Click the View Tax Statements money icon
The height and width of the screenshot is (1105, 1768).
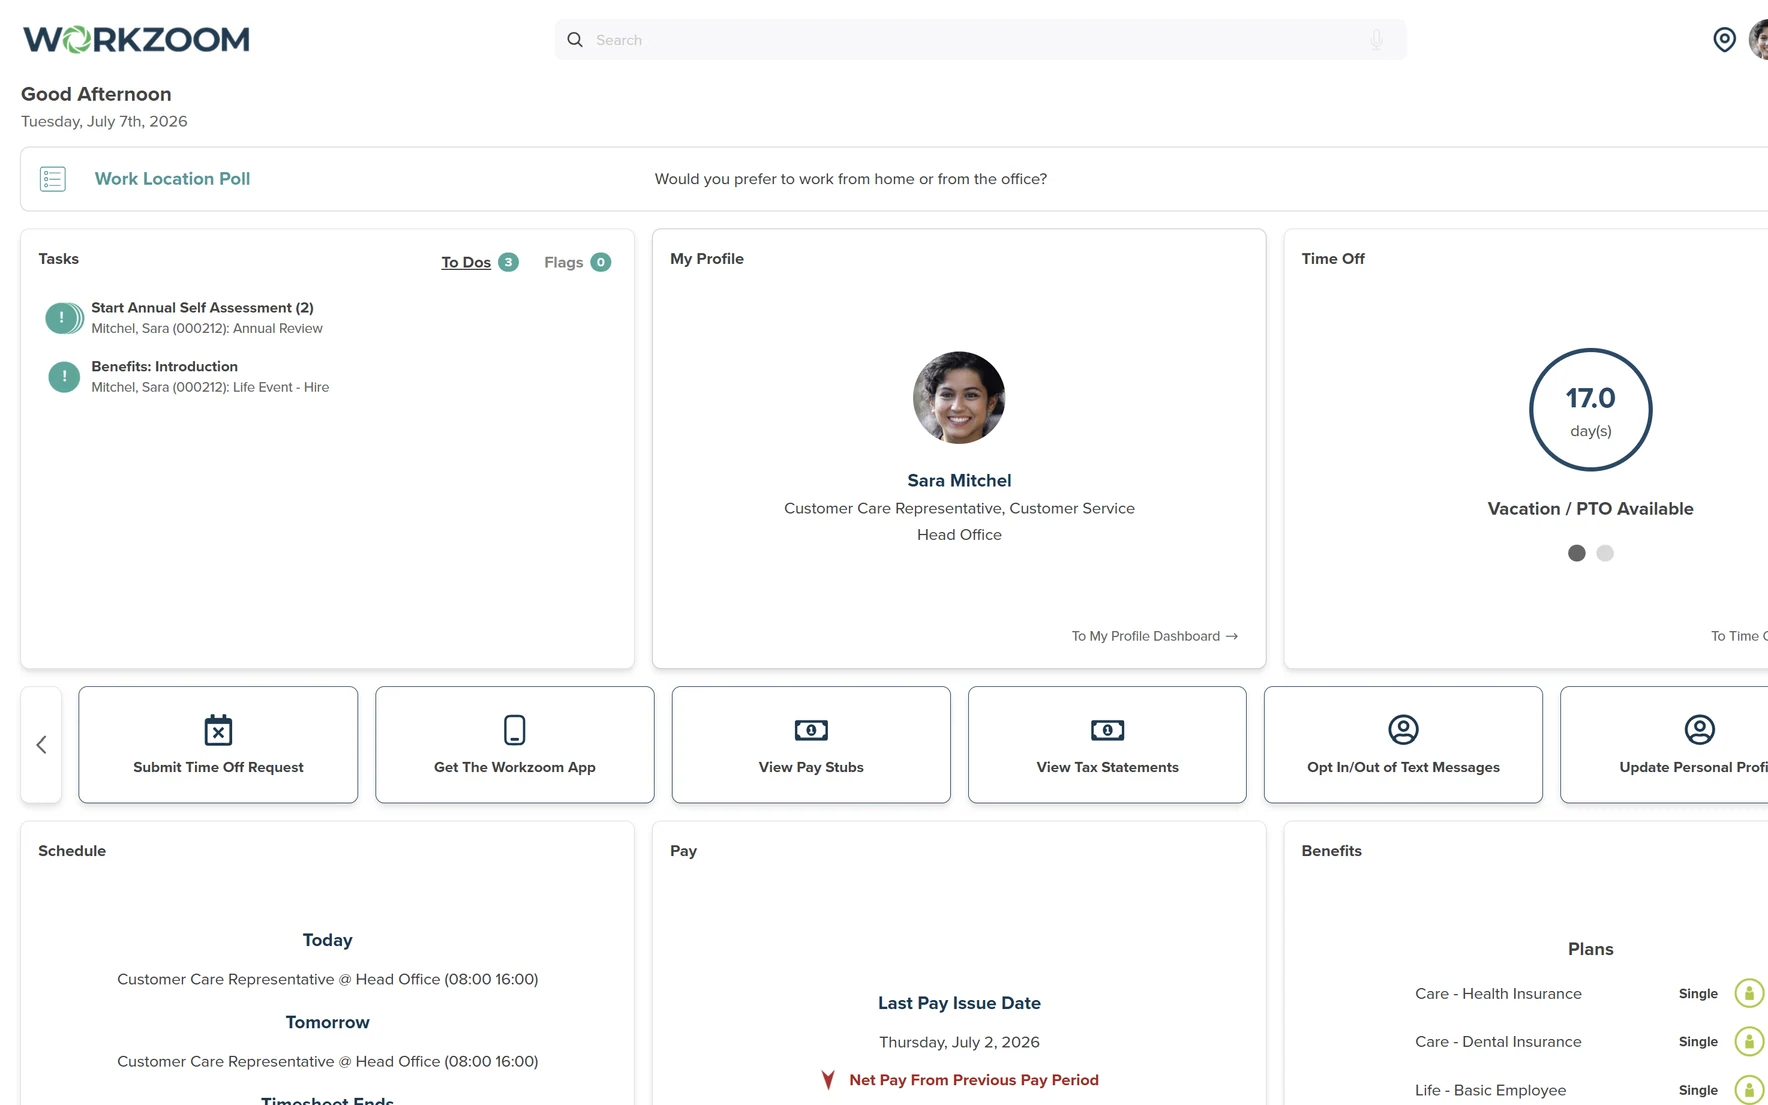click(x=1107, y=730)
